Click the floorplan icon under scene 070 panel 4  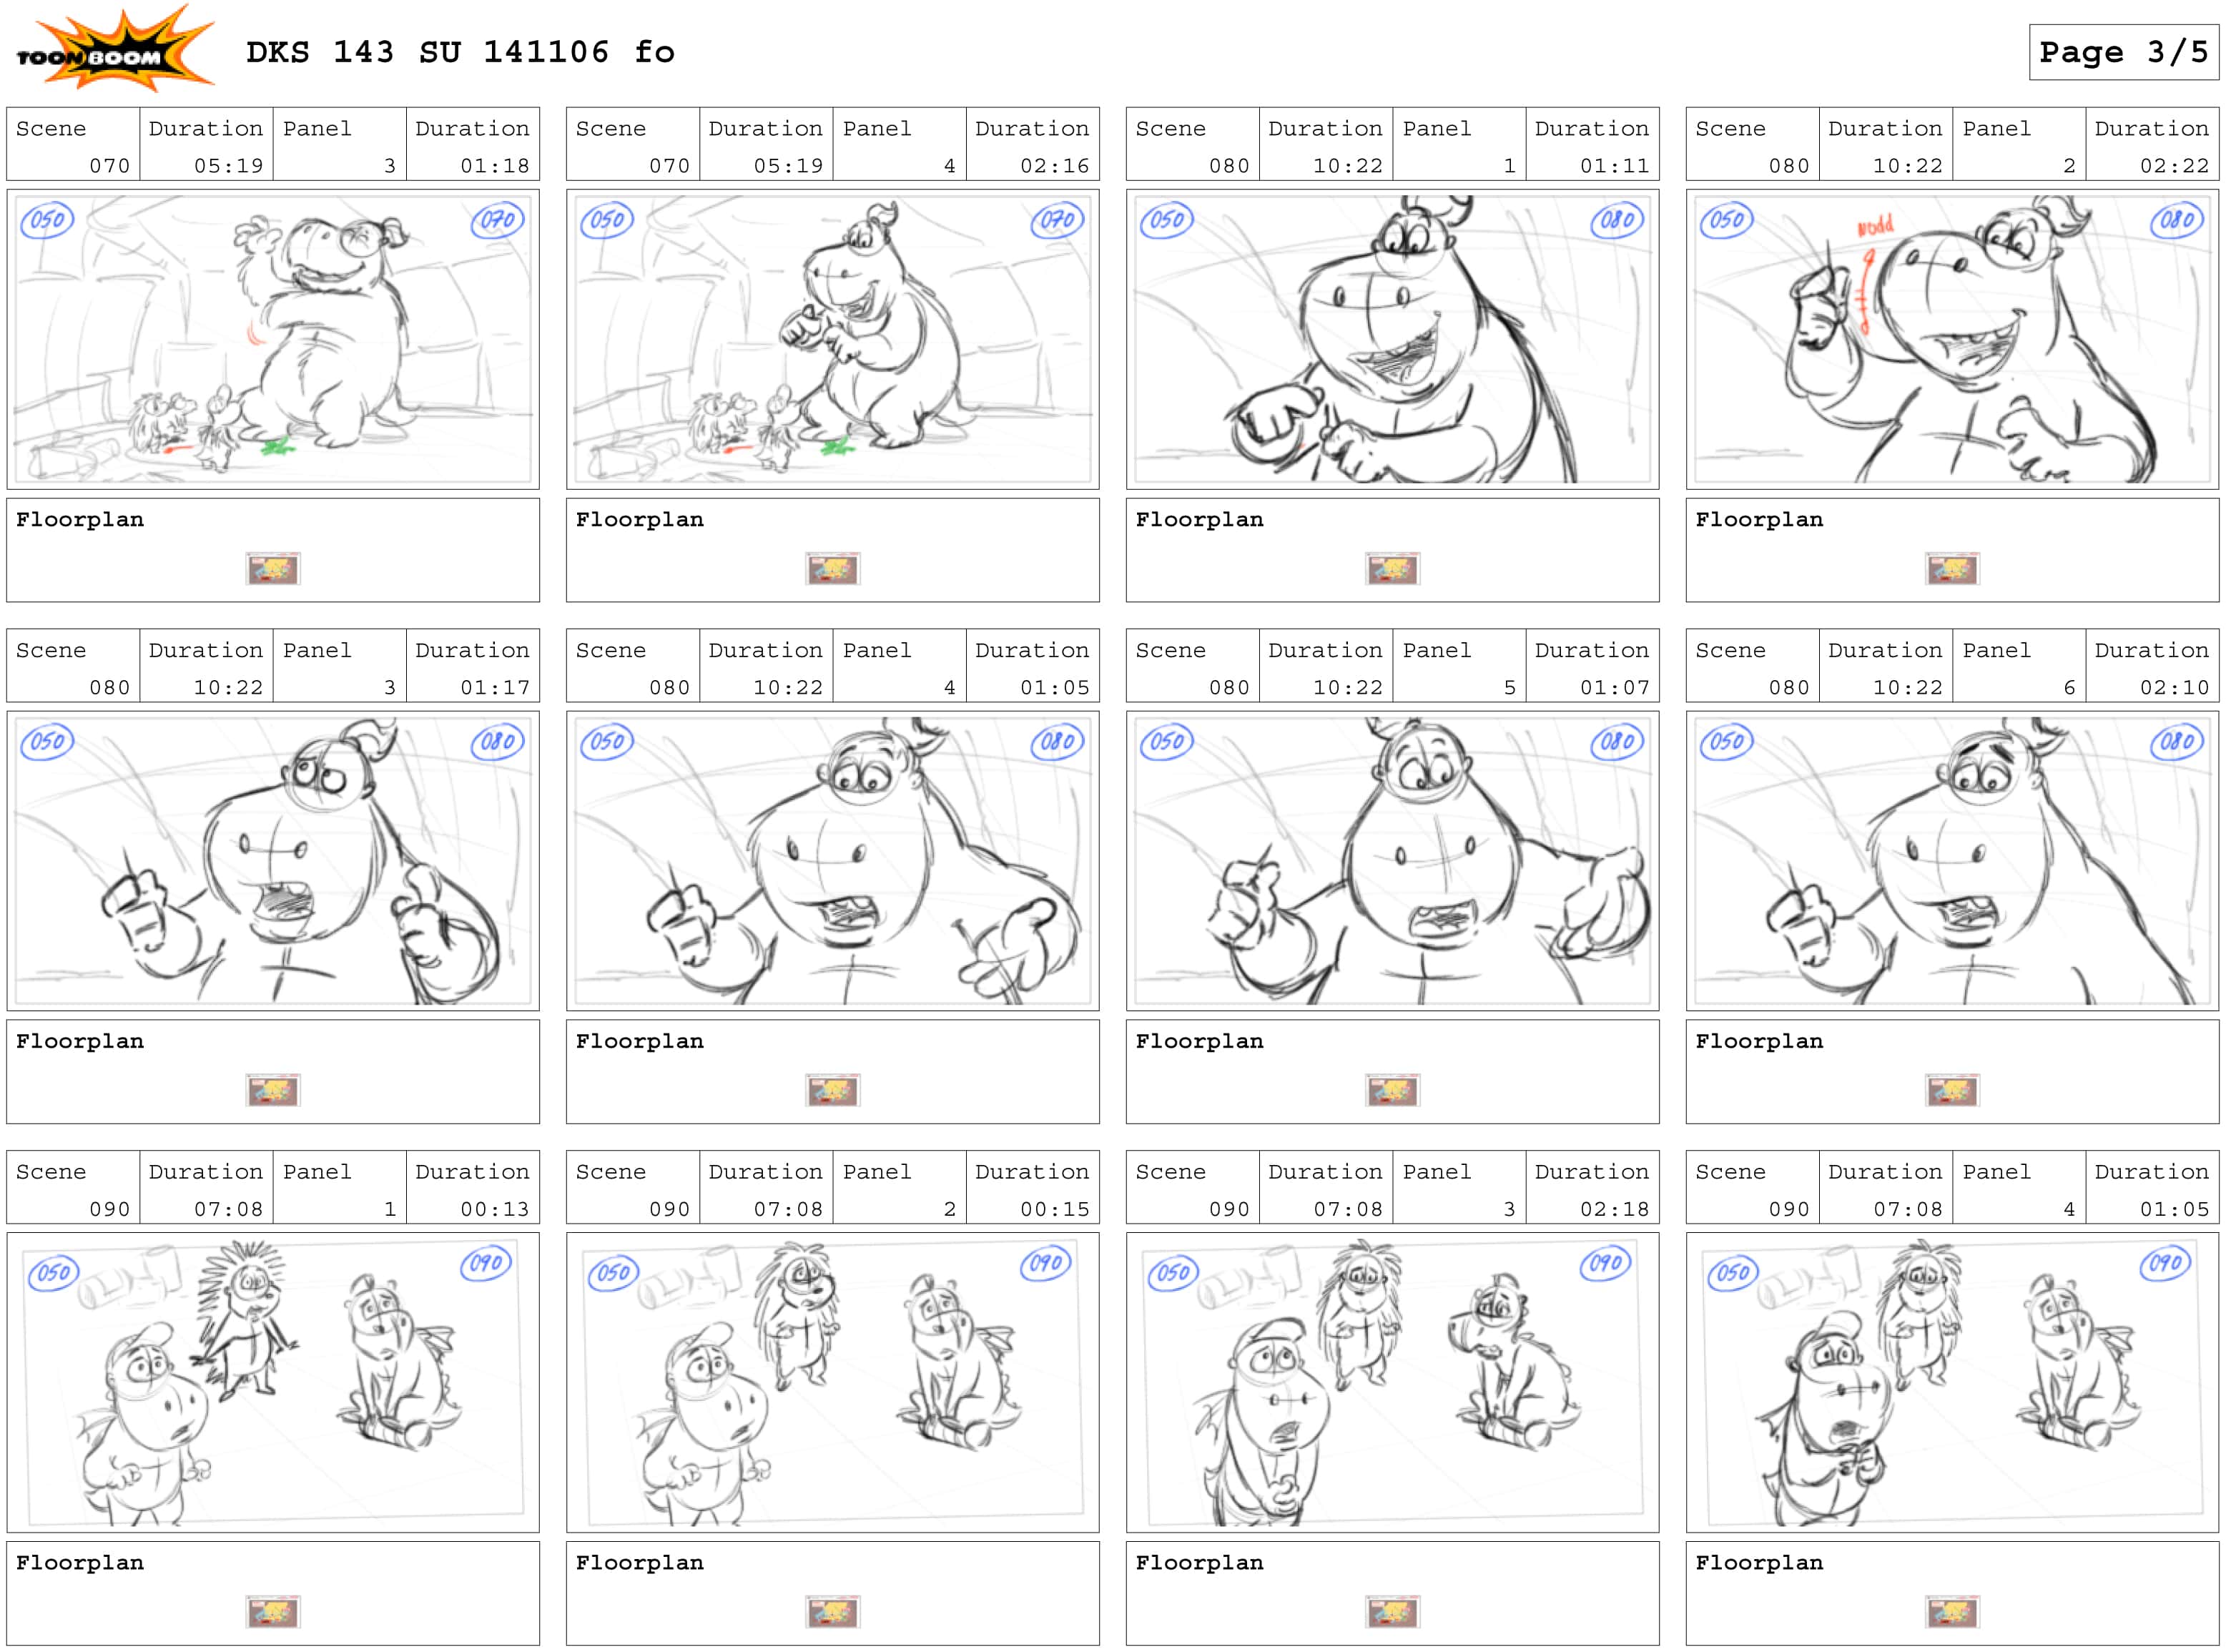[833, 569]
